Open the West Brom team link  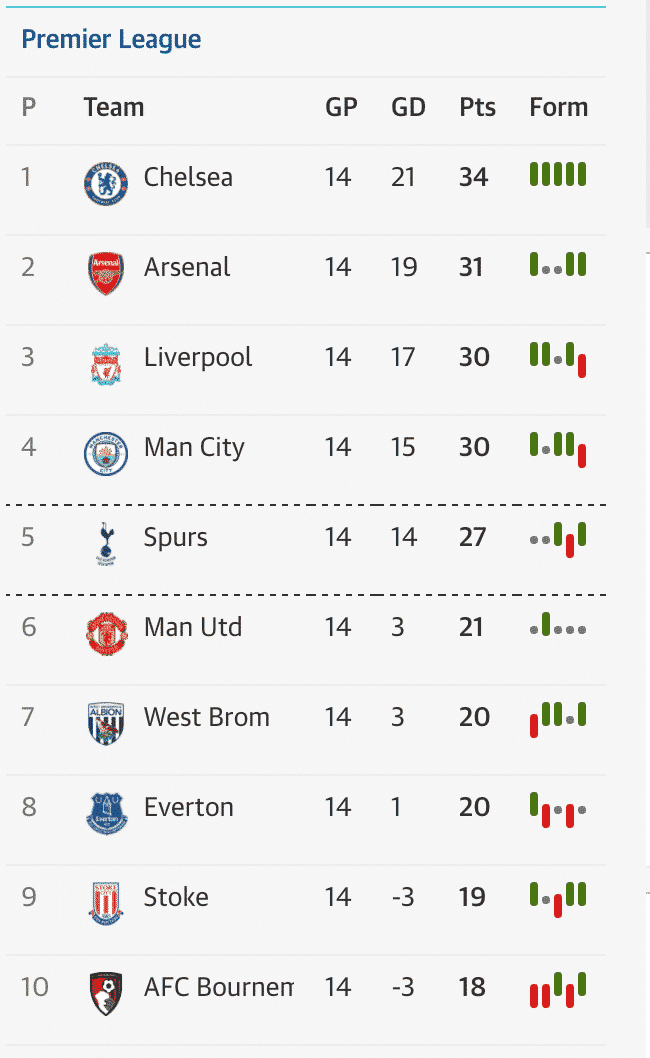[x=206, y=717]
